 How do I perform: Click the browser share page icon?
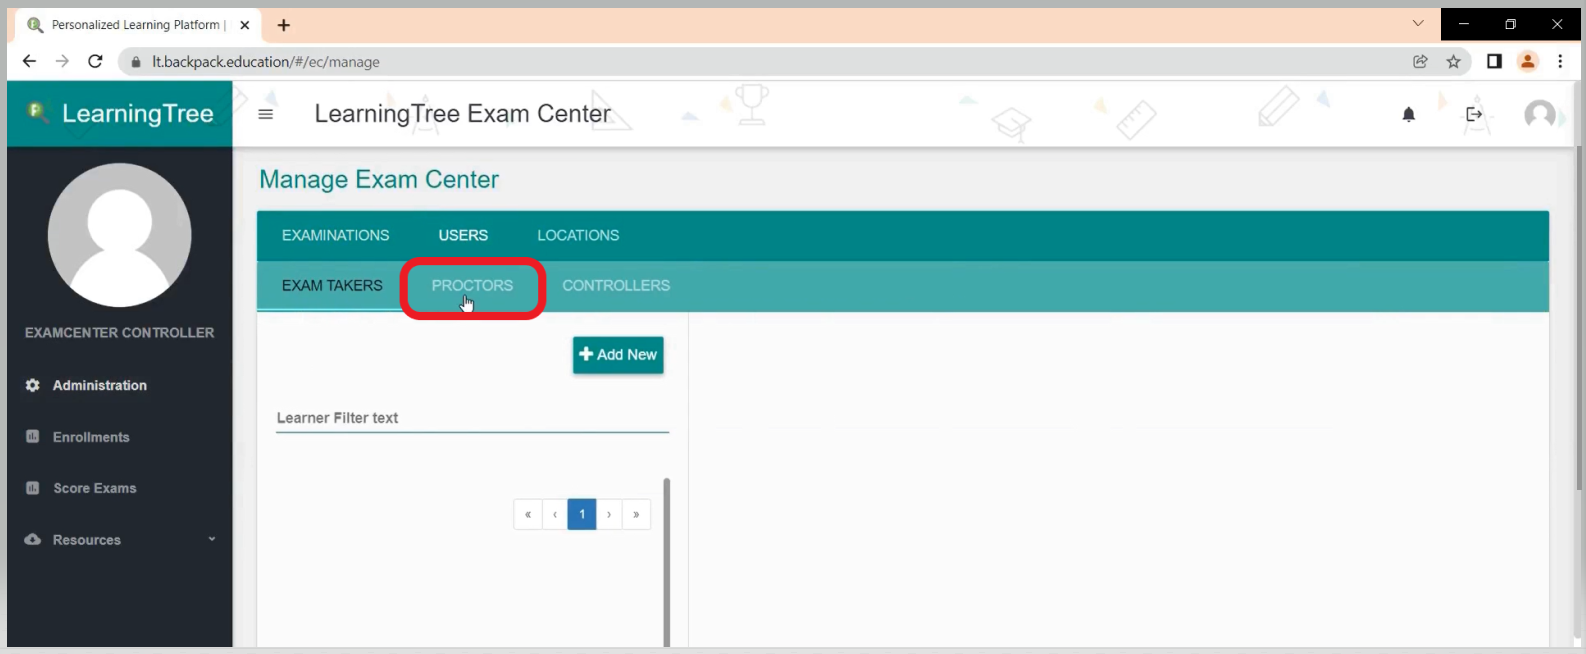[1420, 62]
